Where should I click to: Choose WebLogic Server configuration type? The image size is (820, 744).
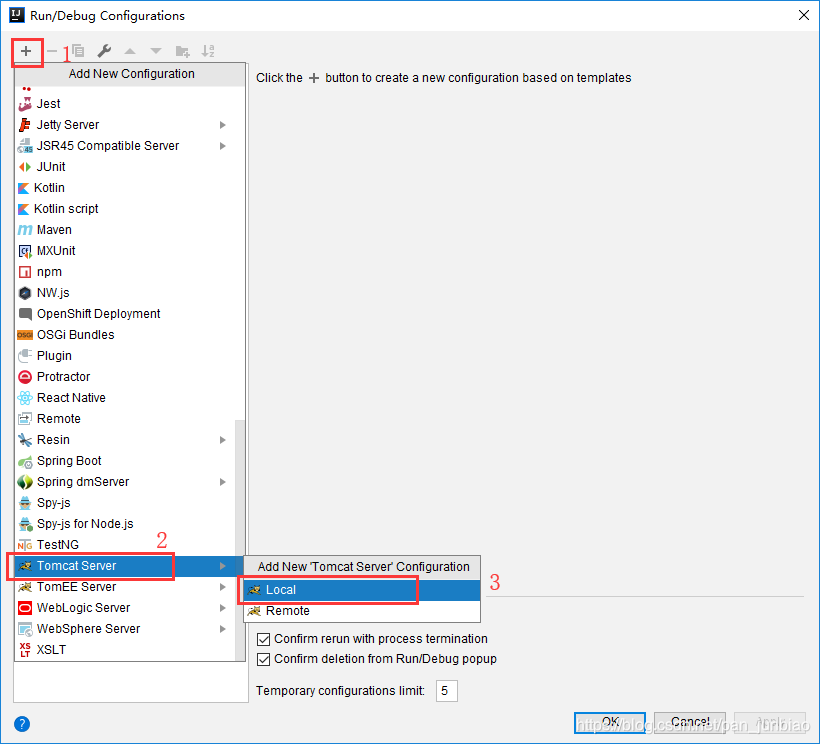pos(124,608)
